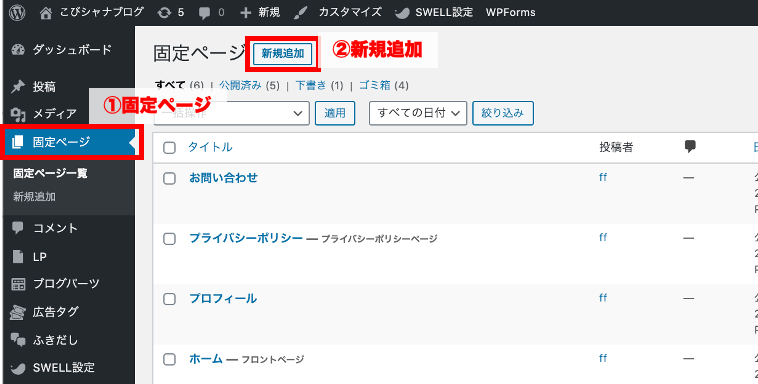
Task: Open メディア menu in the sidebar
Action: click(55, 114)
